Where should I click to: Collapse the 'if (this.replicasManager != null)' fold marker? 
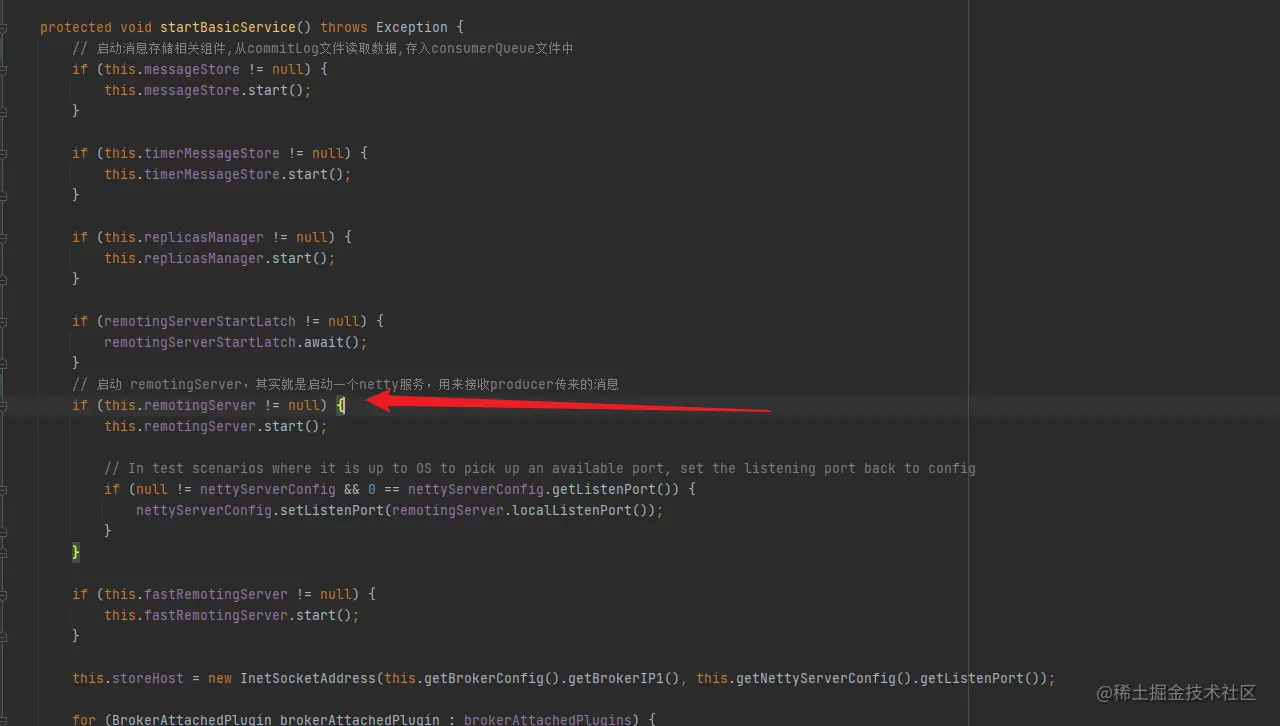point(3,237)
